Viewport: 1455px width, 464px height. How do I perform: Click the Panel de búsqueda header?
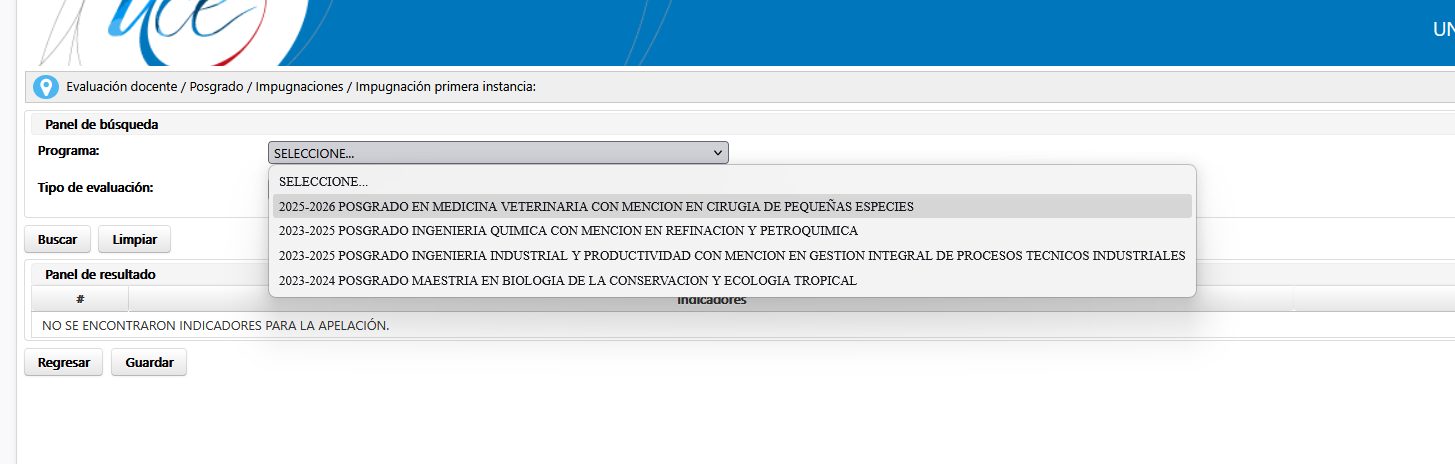click(102, 125)
